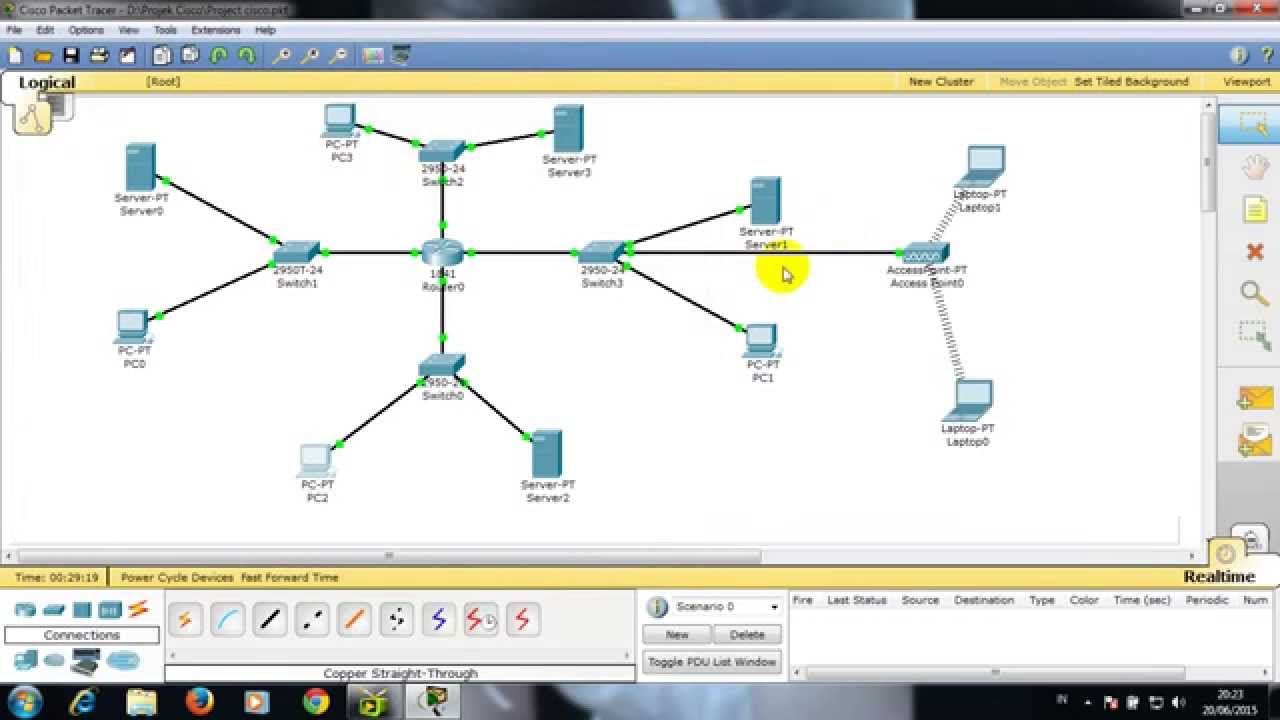Open the Tools menu

point(165,30)
